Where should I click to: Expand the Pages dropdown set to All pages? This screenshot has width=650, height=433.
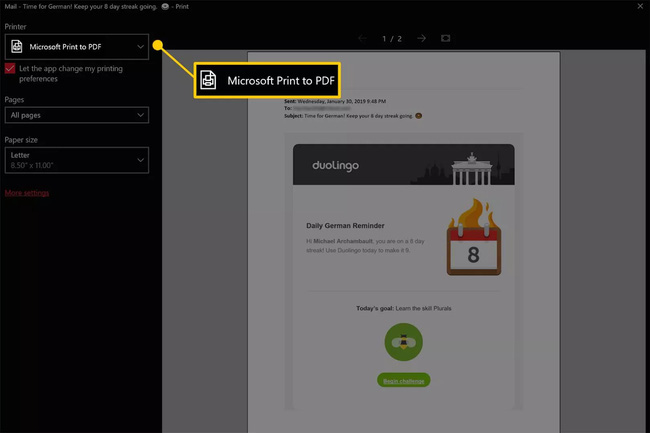point(77,115)
